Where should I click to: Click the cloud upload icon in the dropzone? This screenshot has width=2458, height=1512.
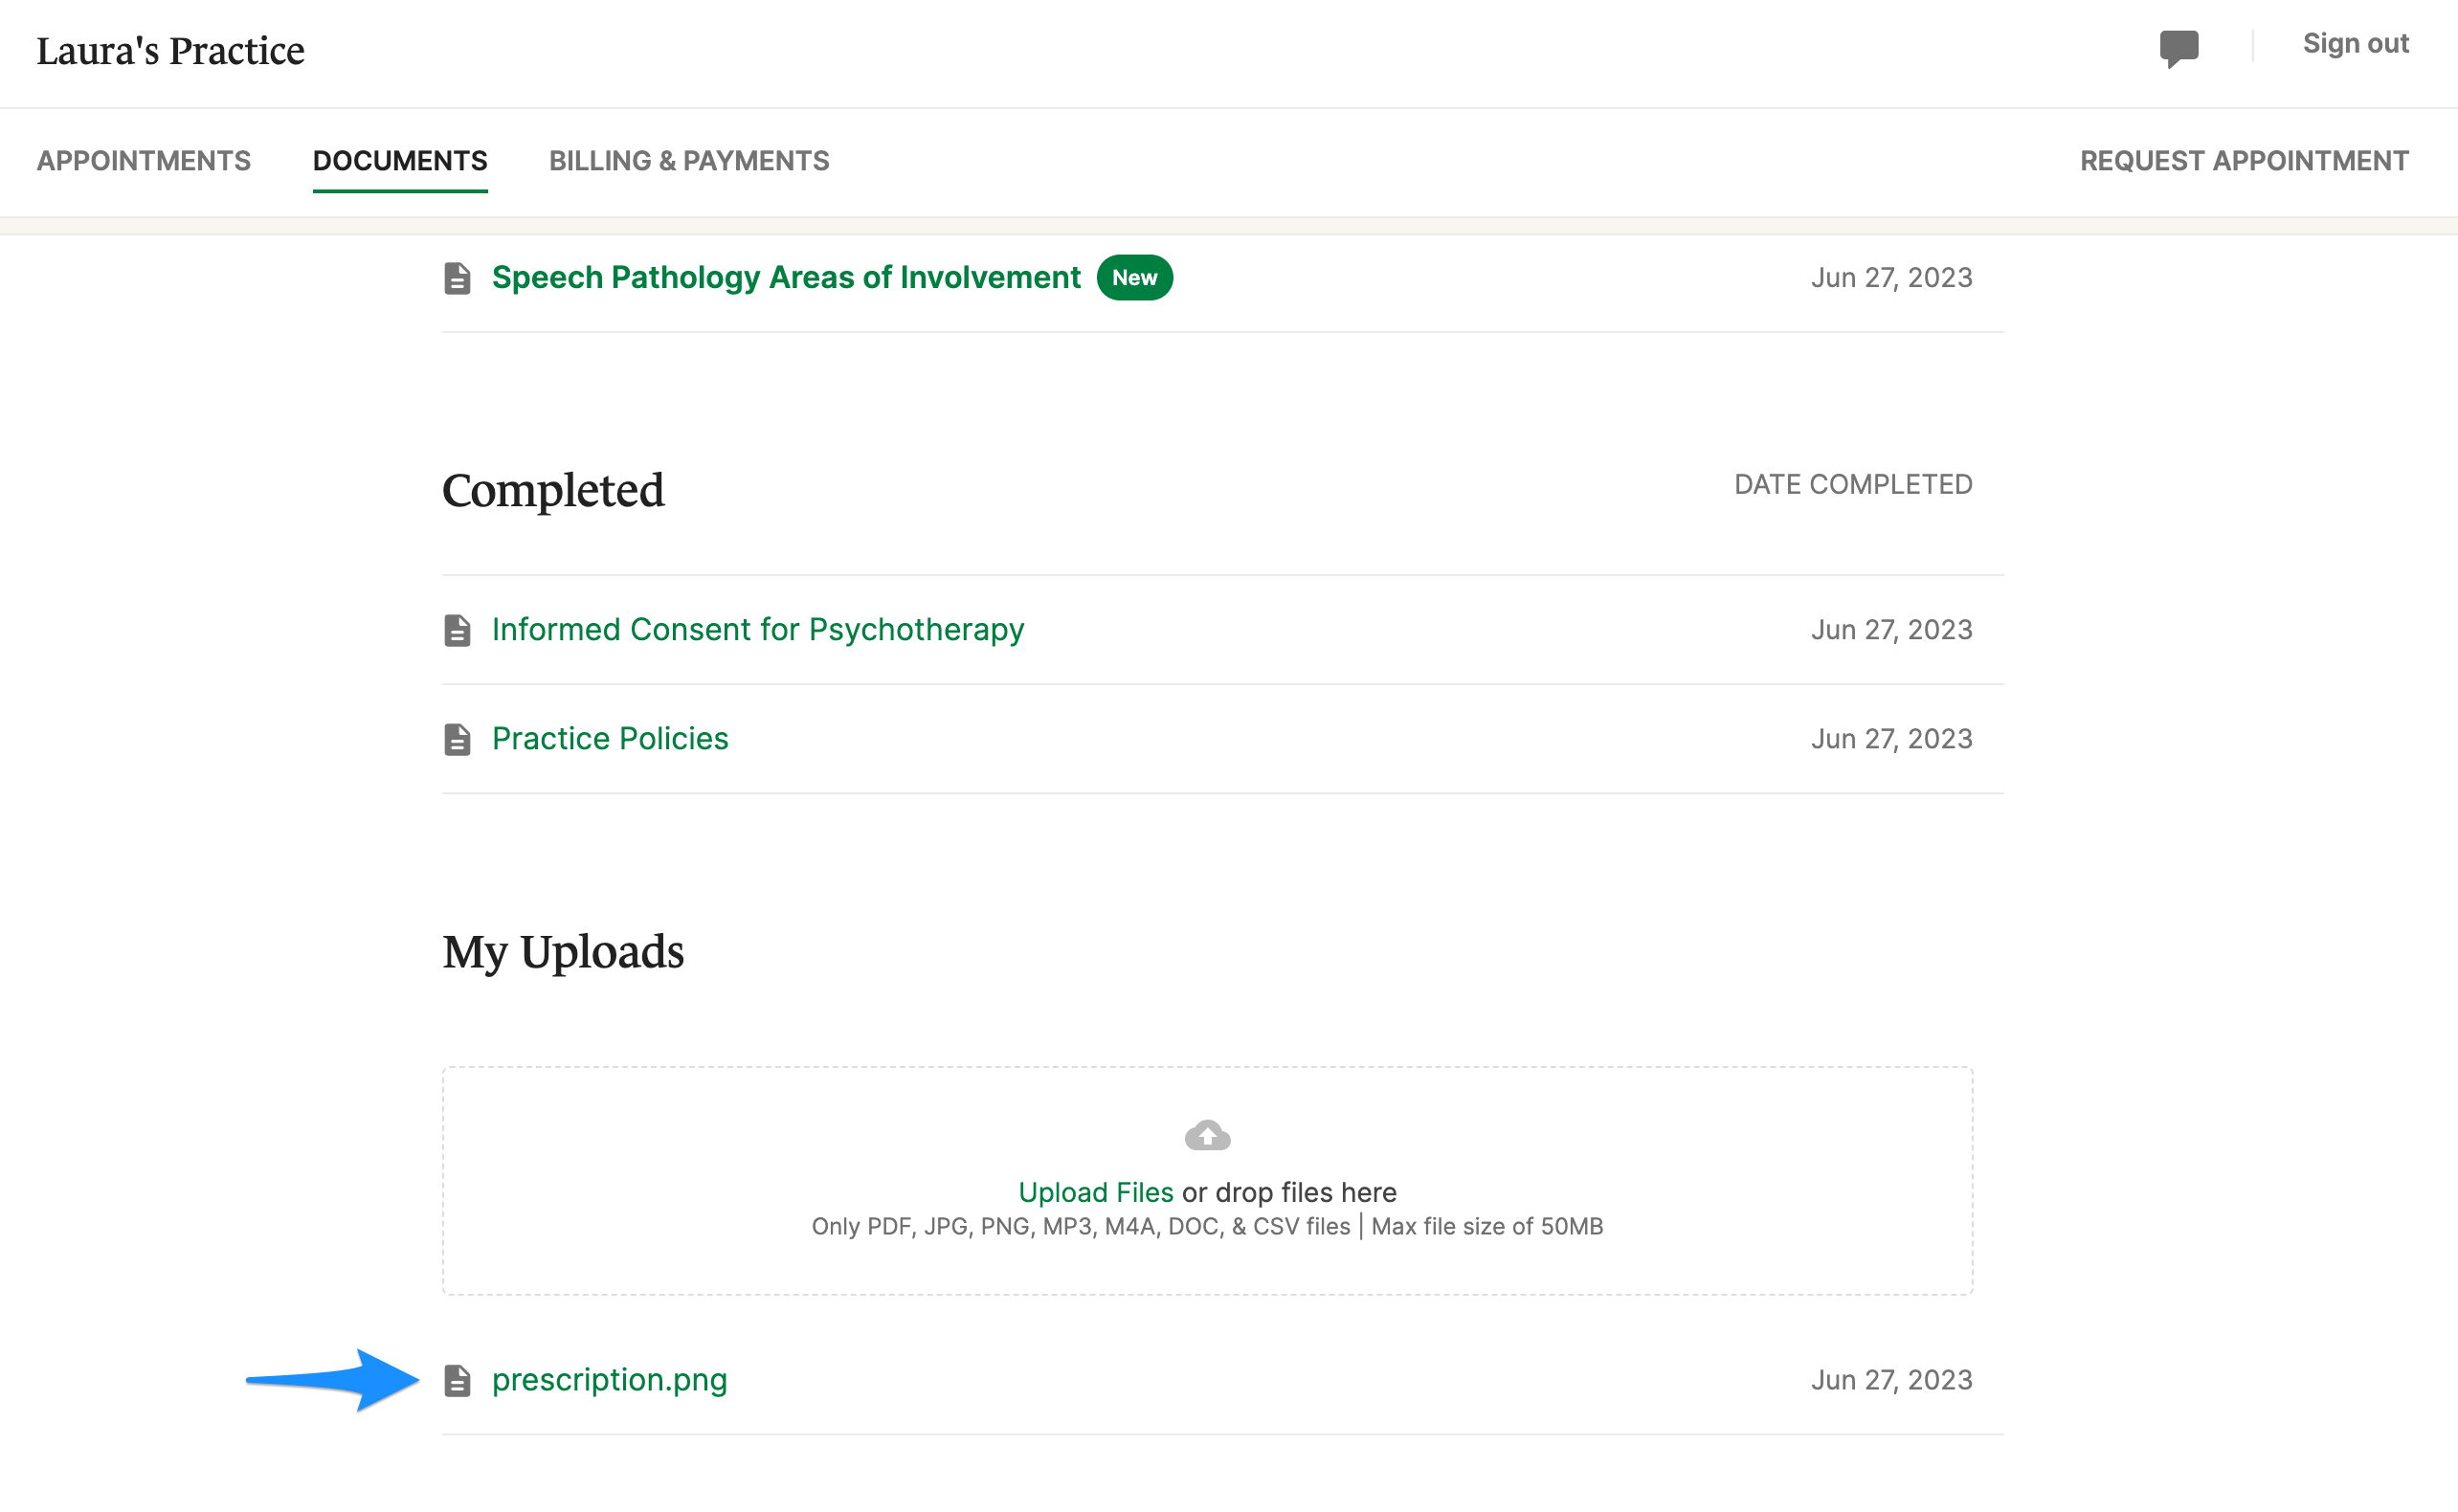pos(1207,1134)
